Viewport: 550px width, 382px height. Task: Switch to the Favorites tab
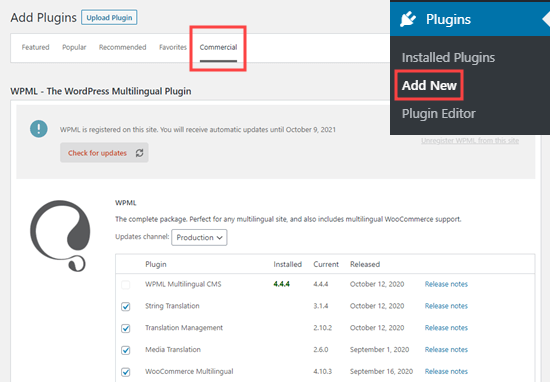point(173,47)
